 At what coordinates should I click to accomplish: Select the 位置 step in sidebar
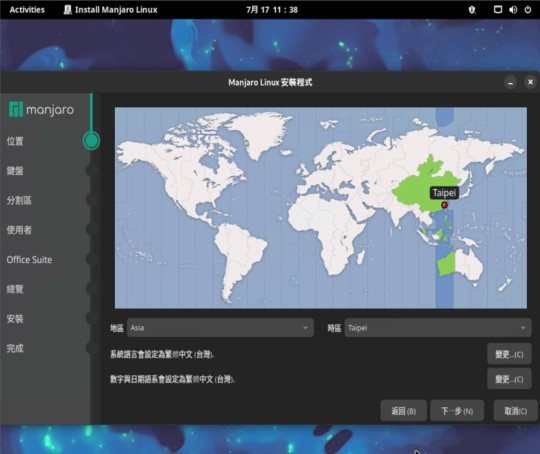click(x=15, y=141)
